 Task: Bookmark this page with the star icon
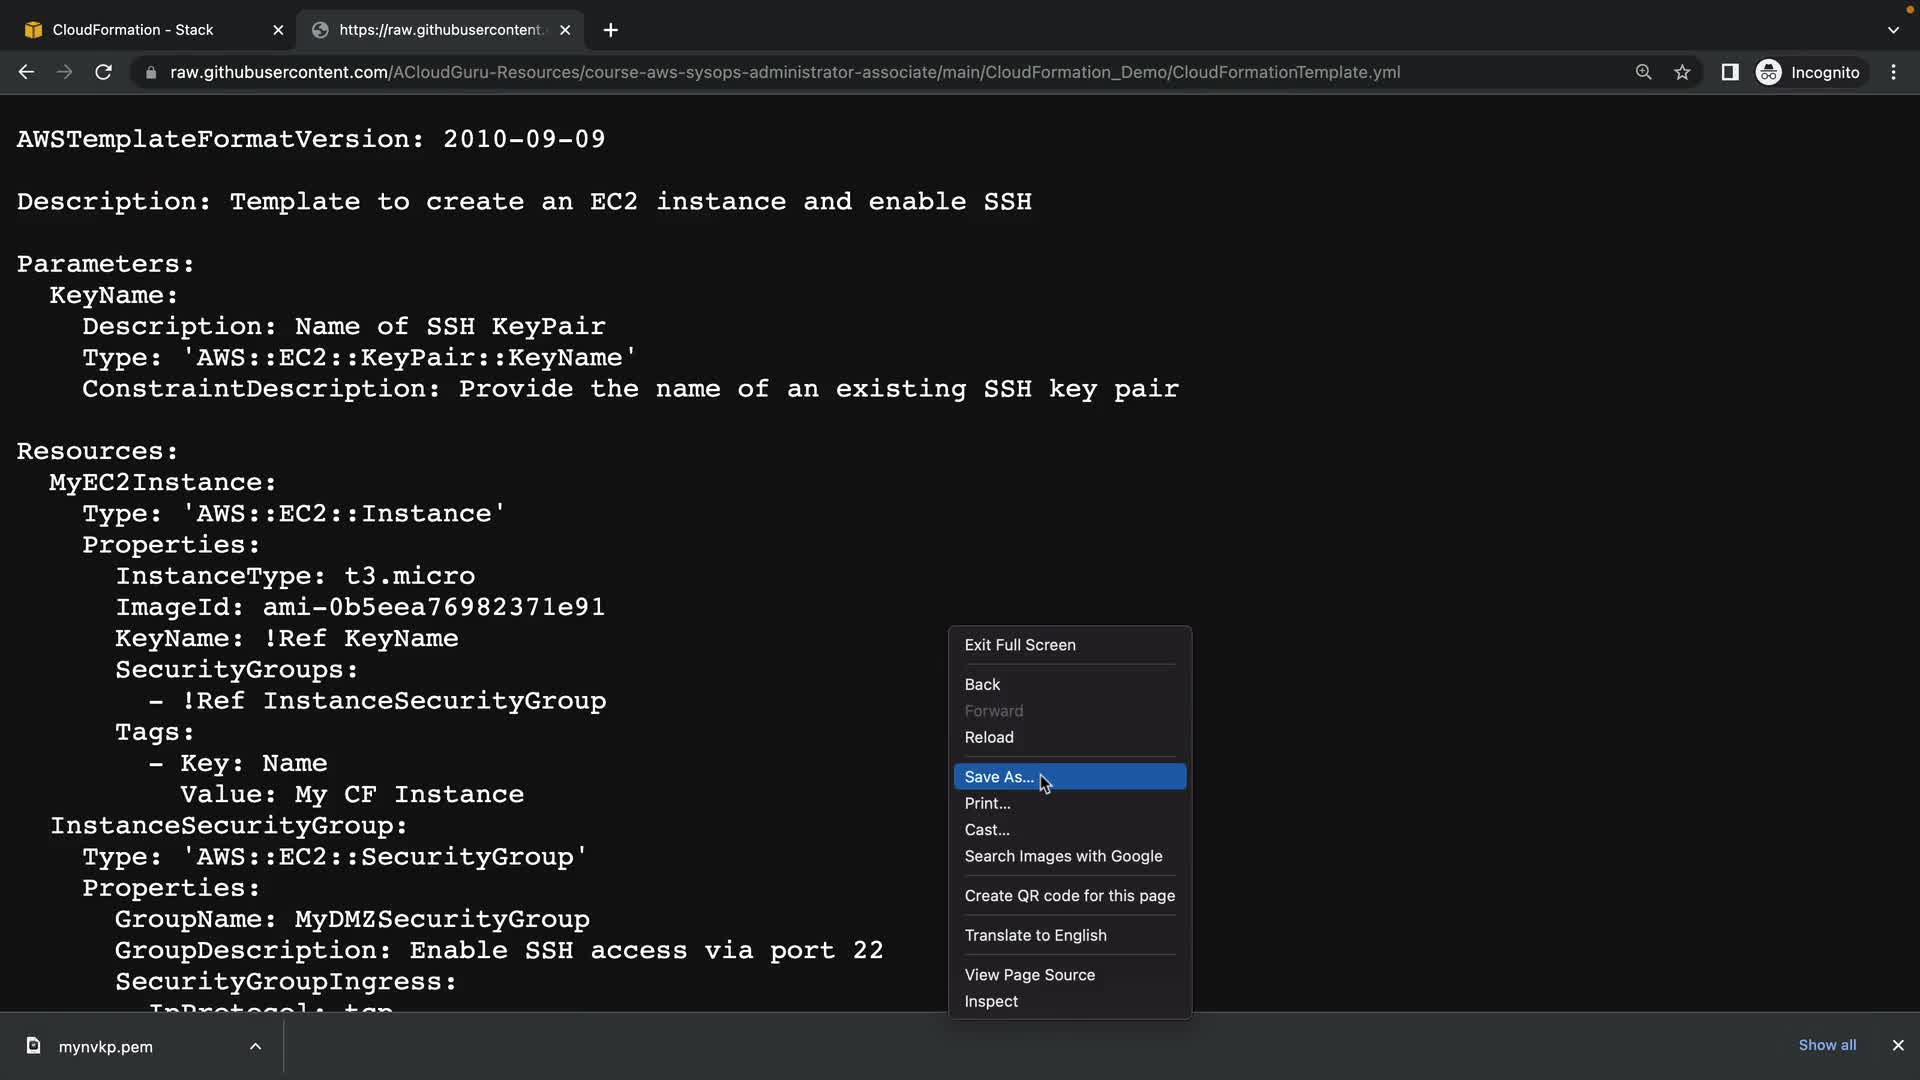pos(1682,72)
